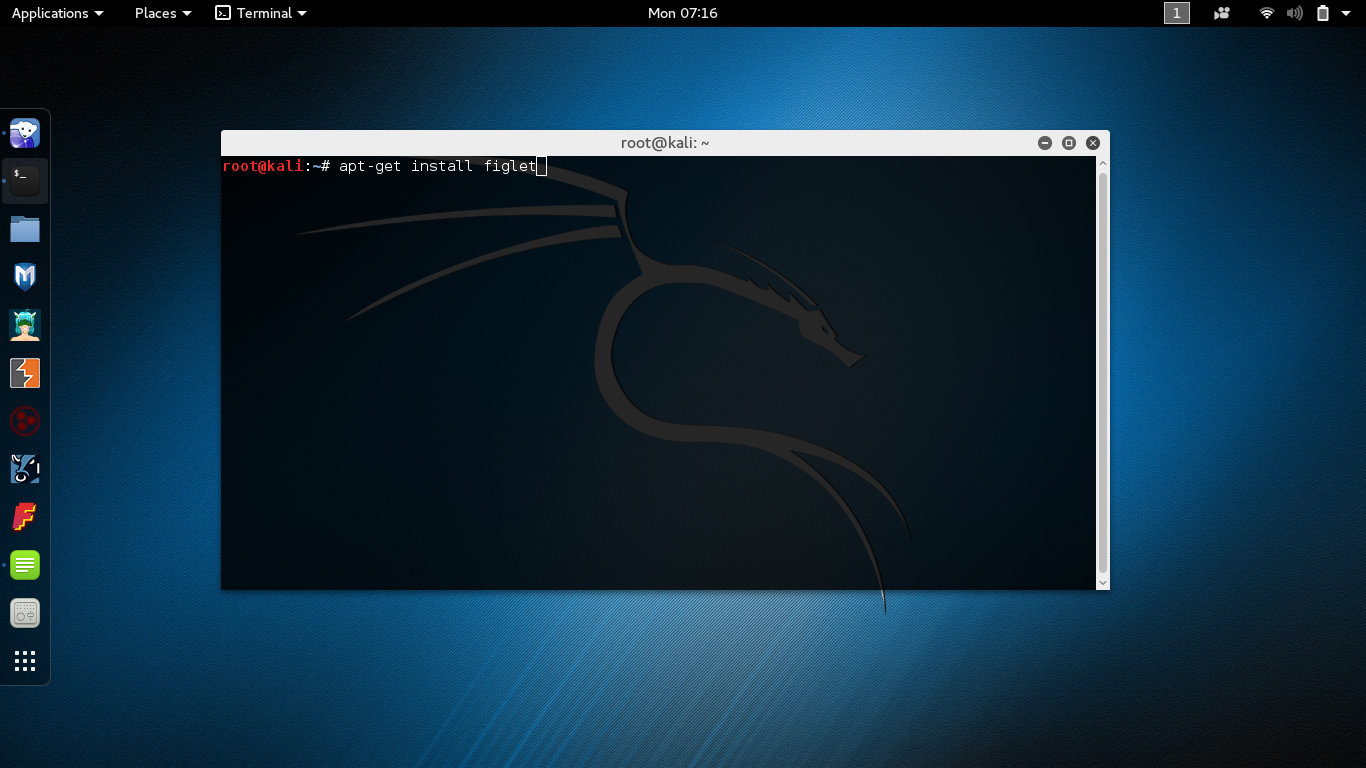Viewport: 1366px width, 768px height.
Task: Click the workspace indicator showing 1
Action: [x=1176, y=13]
